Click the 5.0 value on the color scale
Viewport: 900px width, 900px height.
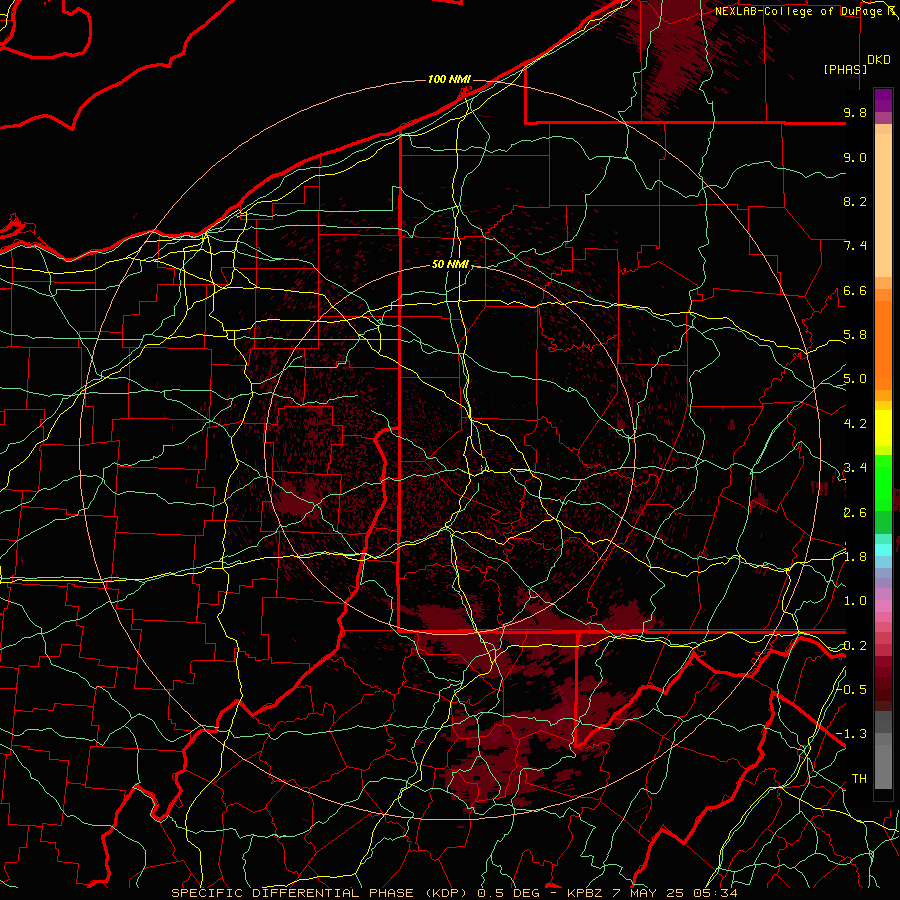coord(855,379)
